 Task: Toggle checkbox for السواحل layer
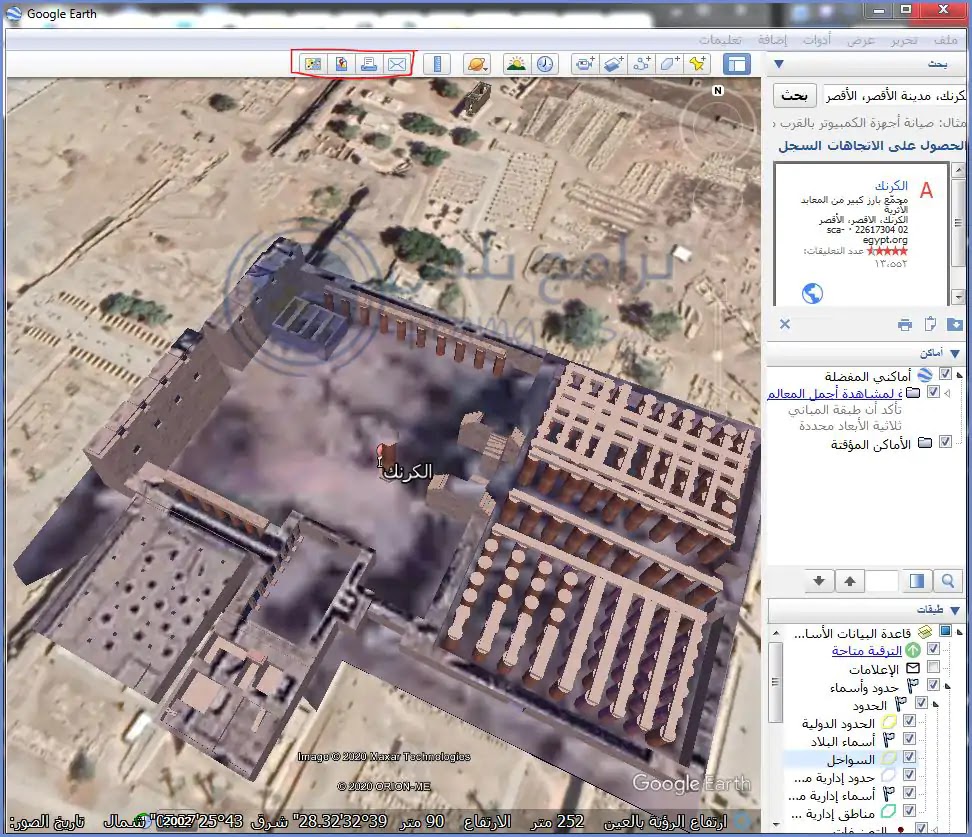coord(909,756)
